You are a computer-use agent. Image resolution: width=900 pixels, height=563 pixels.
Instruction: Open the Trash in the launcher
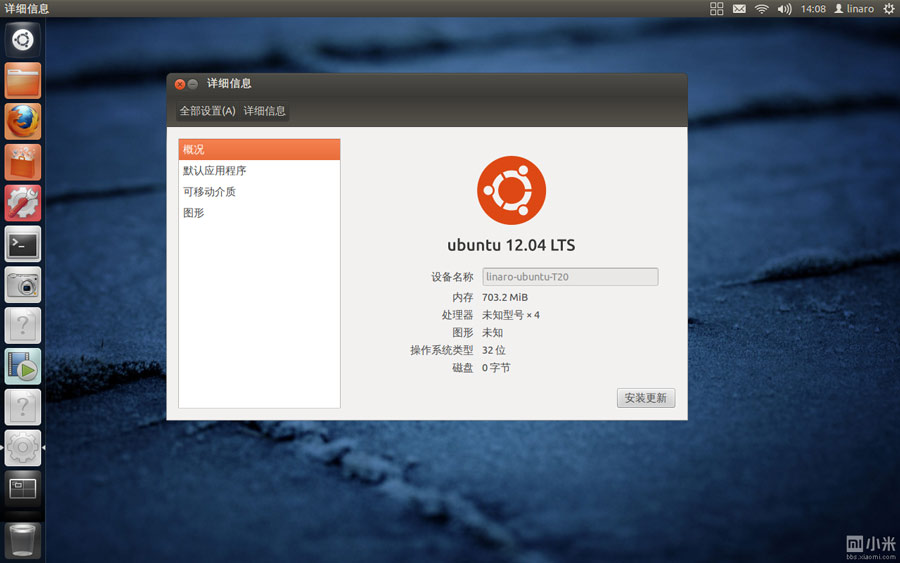[22, 538]
